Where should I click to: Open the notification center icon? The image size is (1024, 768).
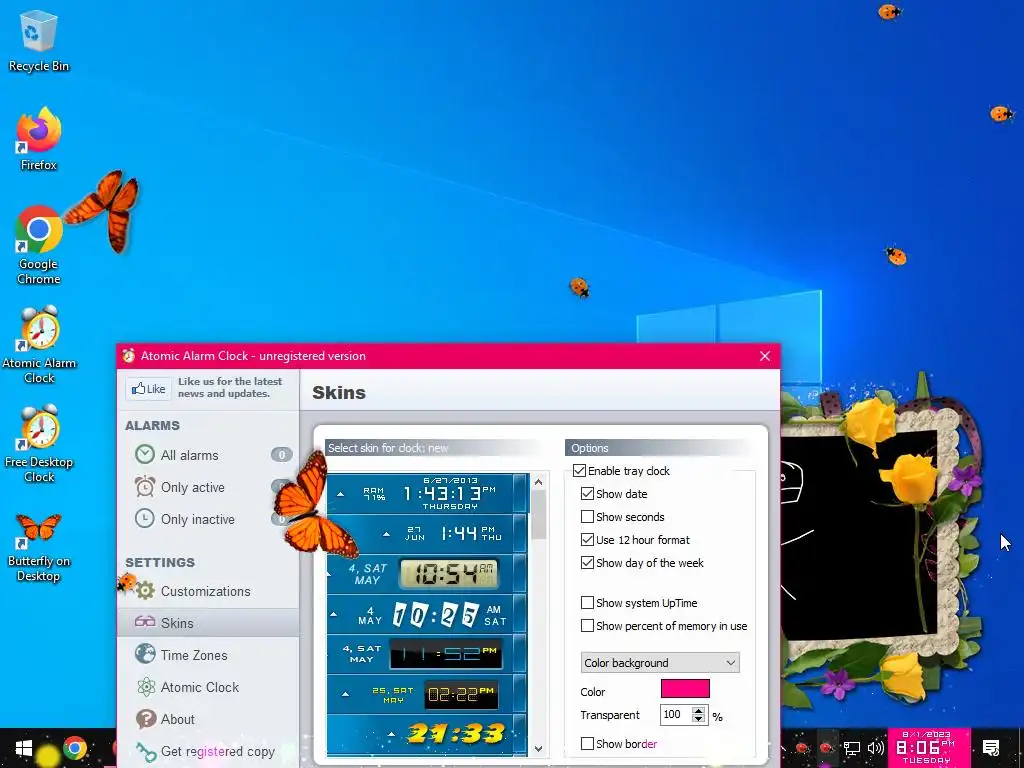pyautogui.click(x=991, y=748)
